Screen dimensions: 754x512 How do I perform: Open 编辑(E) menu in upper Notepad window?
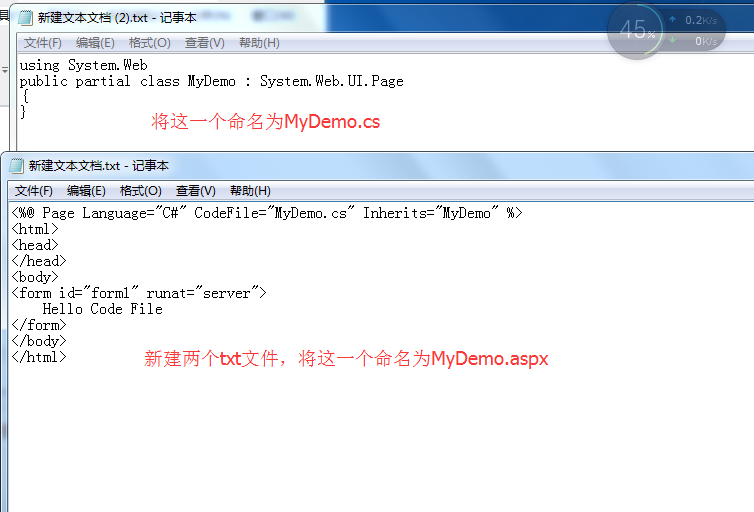95,43
